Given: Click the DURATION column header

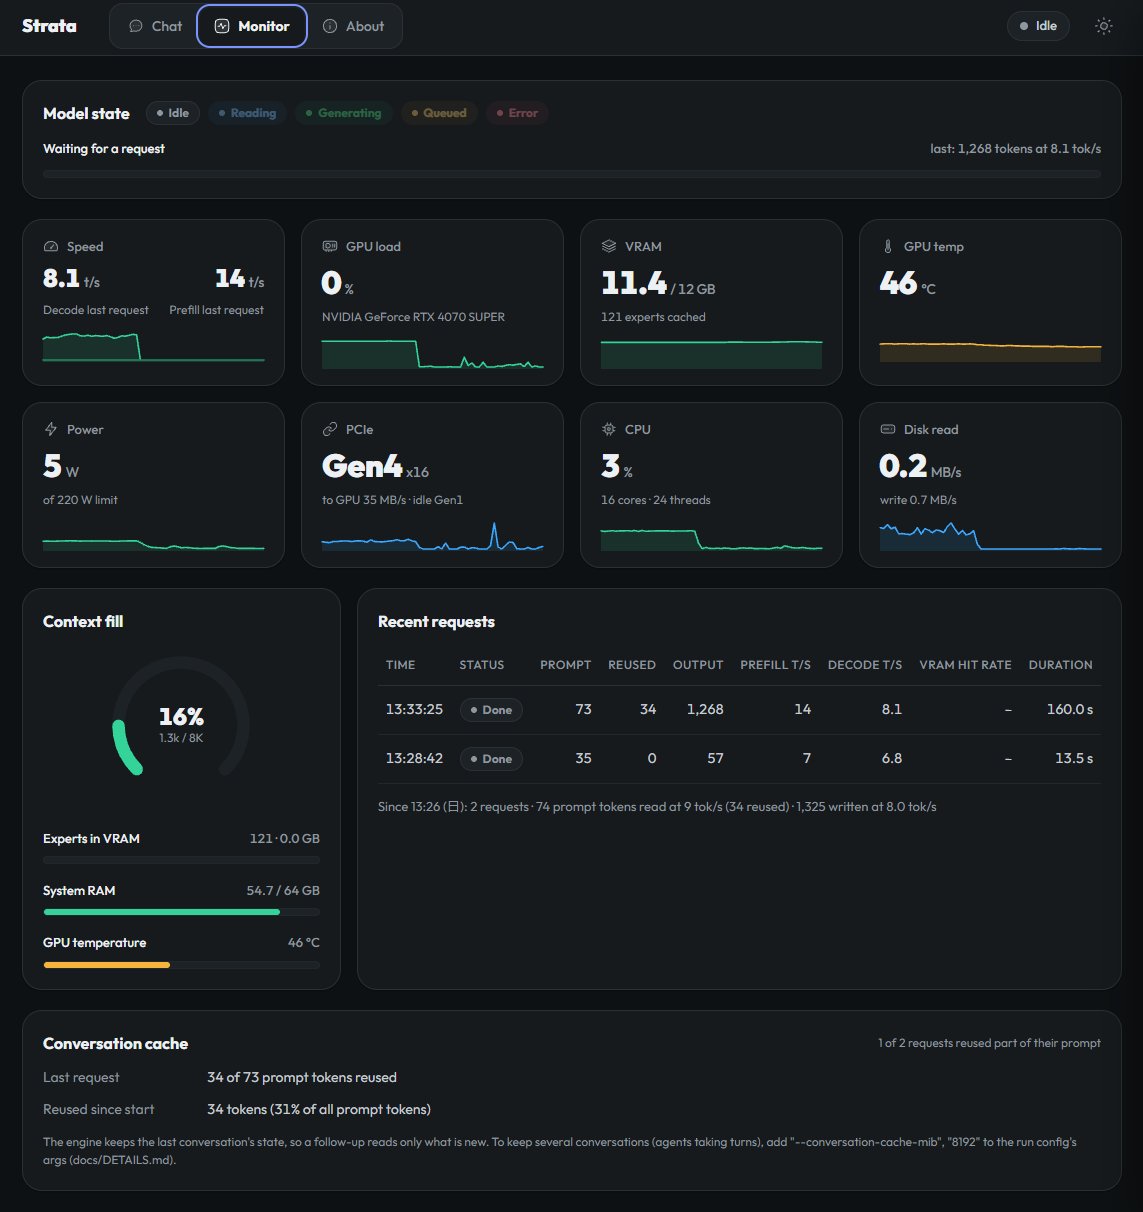Looking at the screenshot, I should click(1061, 665).
